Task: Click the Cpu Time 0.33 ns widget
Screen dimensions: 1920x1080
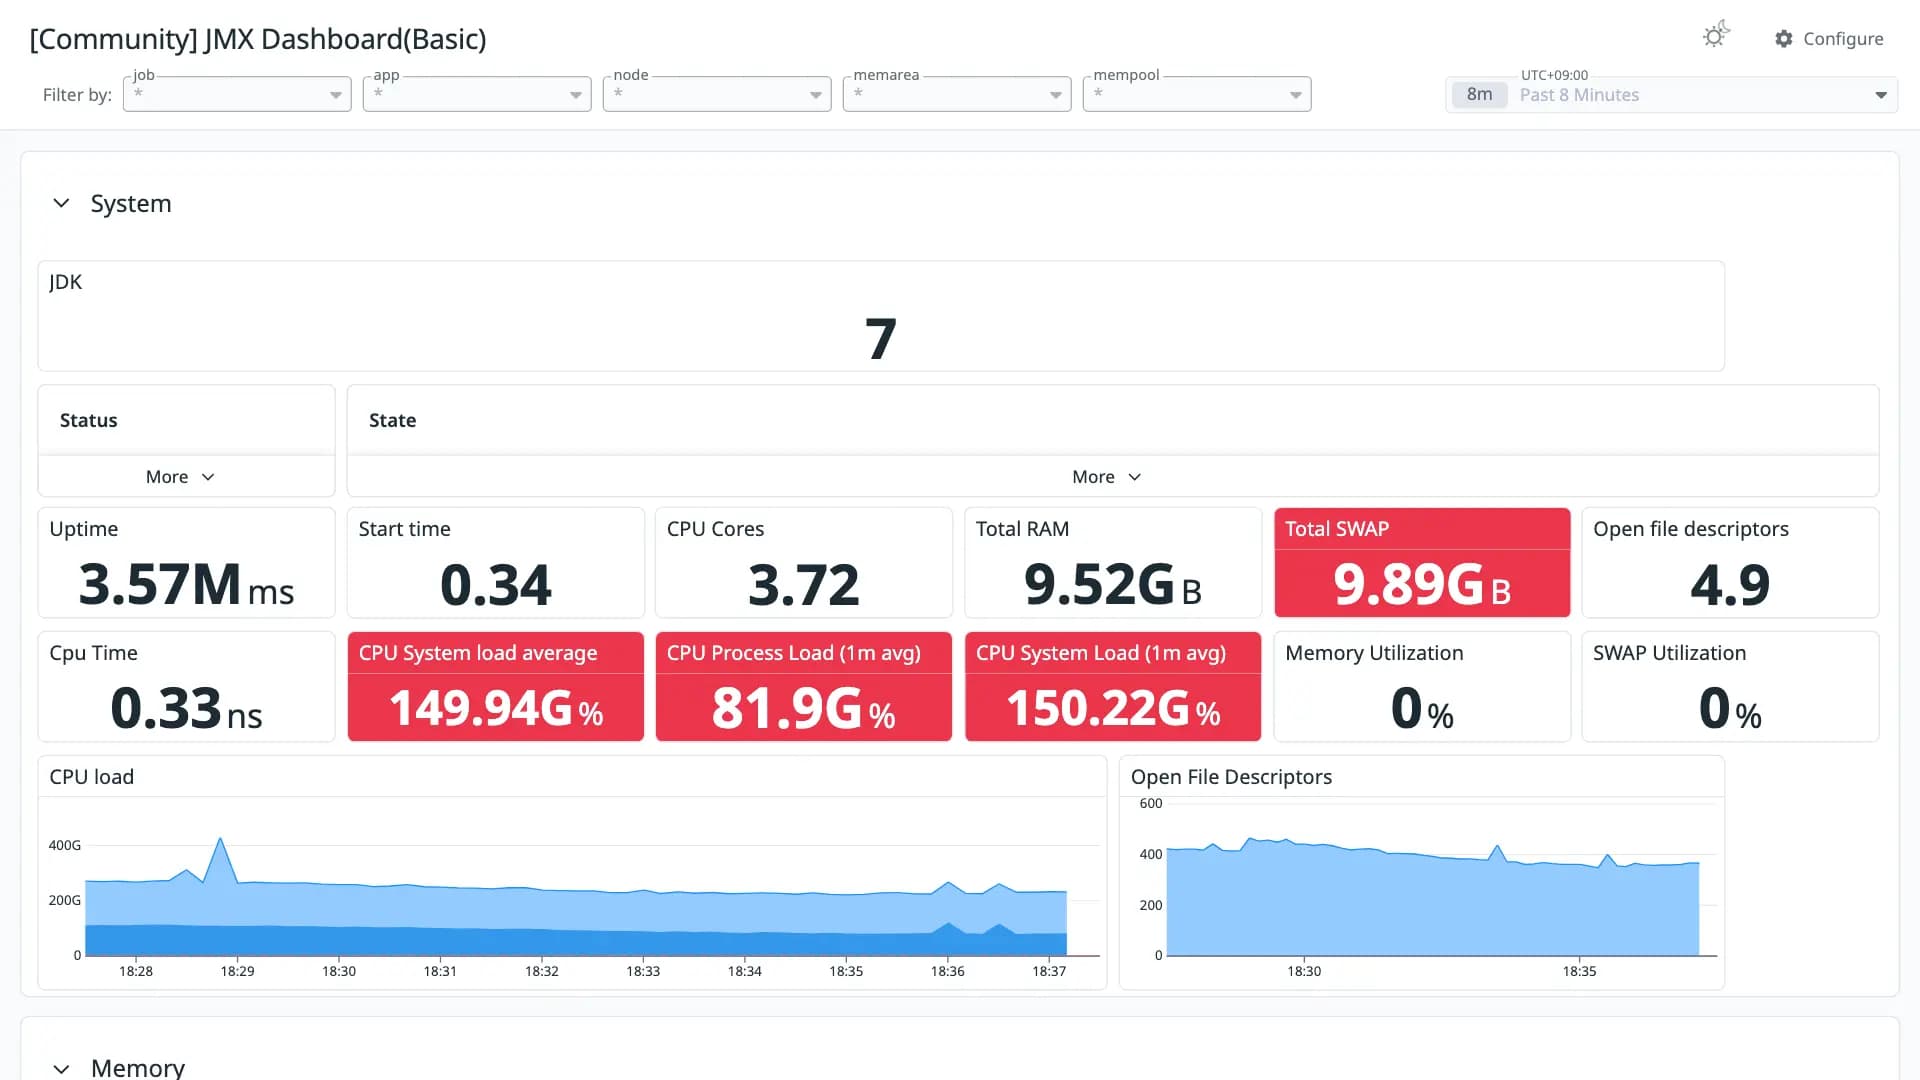Action: (x=186, y=687)
